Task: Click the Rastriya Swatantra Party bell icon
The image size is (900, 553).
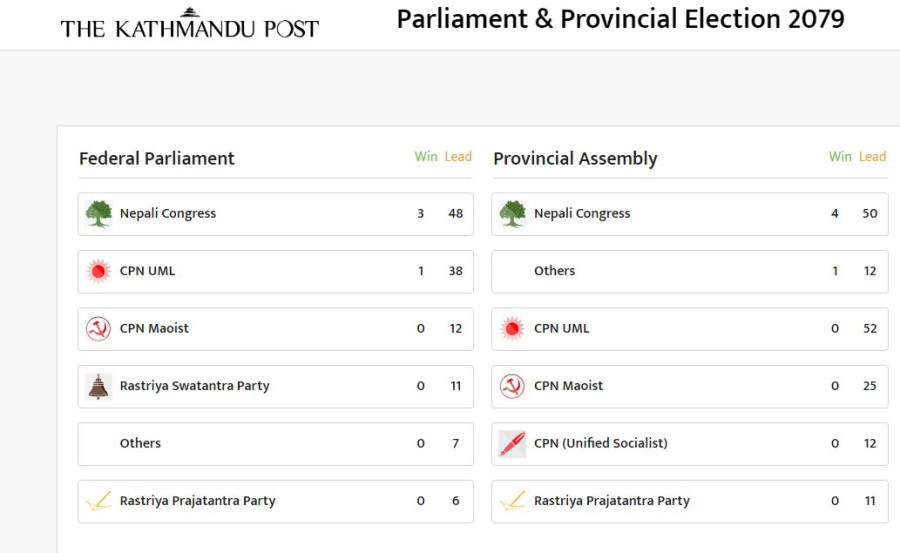Action: [x=98, y=386]
